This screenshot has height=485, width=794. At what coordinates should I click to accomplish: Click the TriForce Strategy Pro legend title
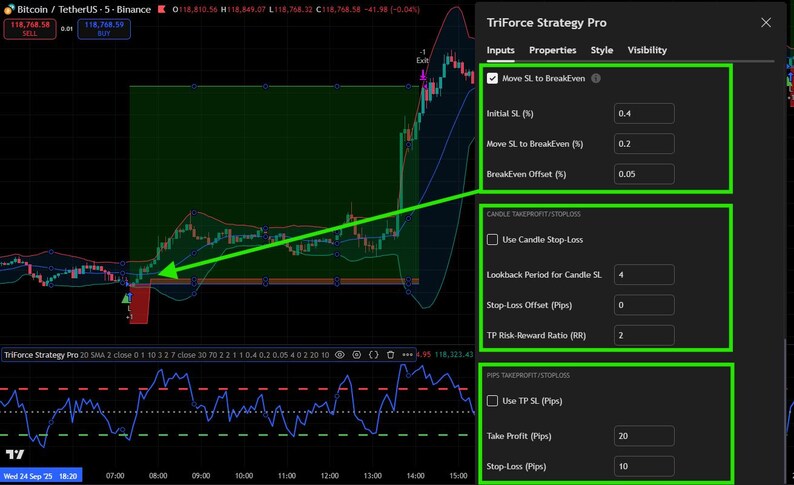pyautogui.click(x=41, y=355)
